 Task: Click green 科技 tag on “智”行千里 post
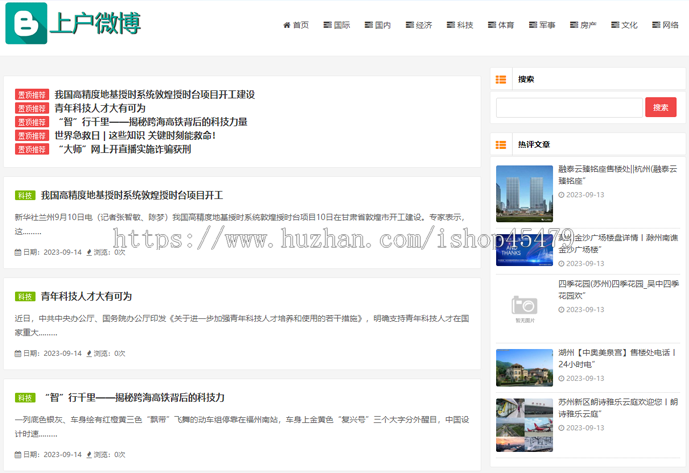pyautogui.click(x=25, y=397)
